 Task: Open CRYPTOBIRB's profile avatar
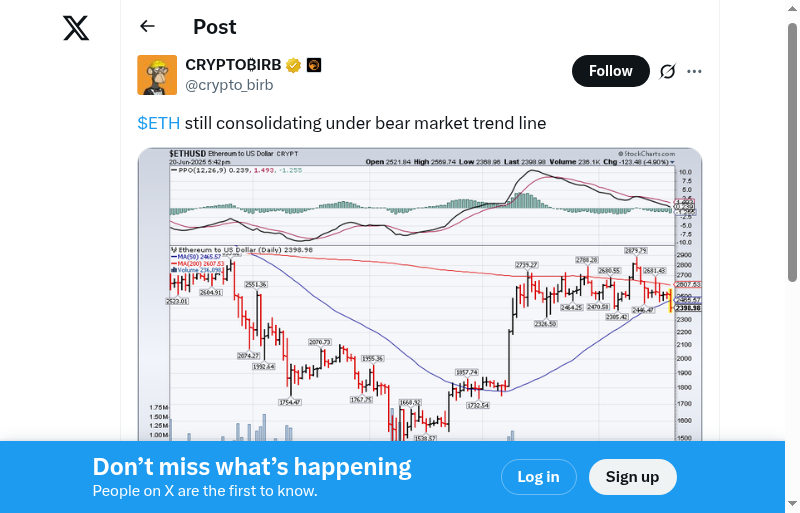click(157, 75)
